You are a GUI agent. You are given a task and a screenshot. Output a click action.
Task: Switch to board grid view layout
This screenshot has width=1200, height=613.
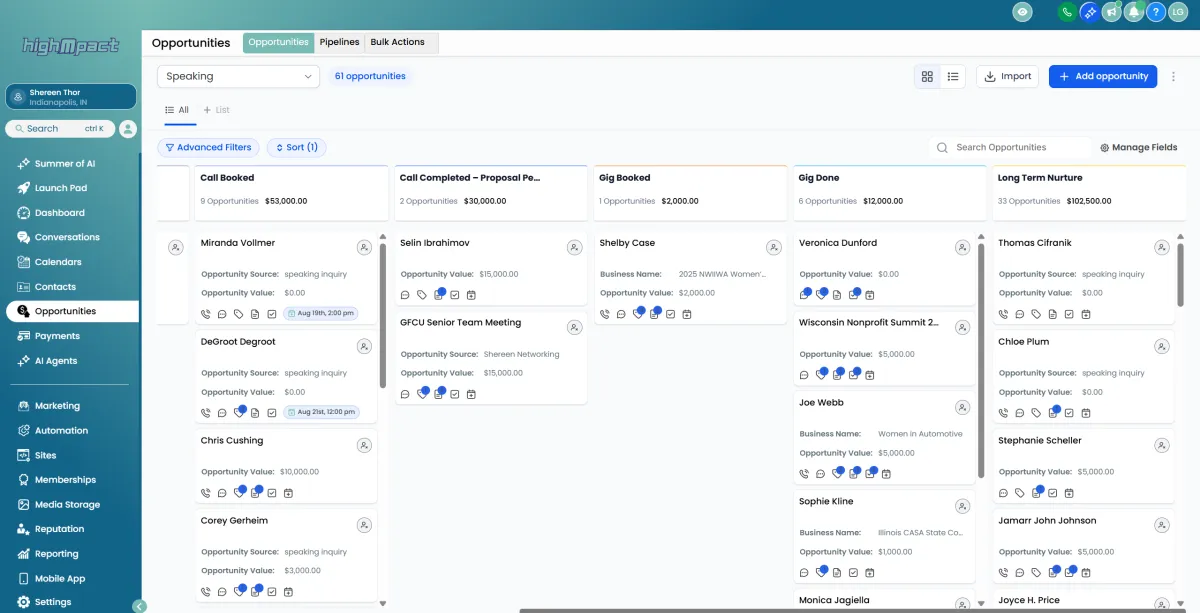point(927,76)
